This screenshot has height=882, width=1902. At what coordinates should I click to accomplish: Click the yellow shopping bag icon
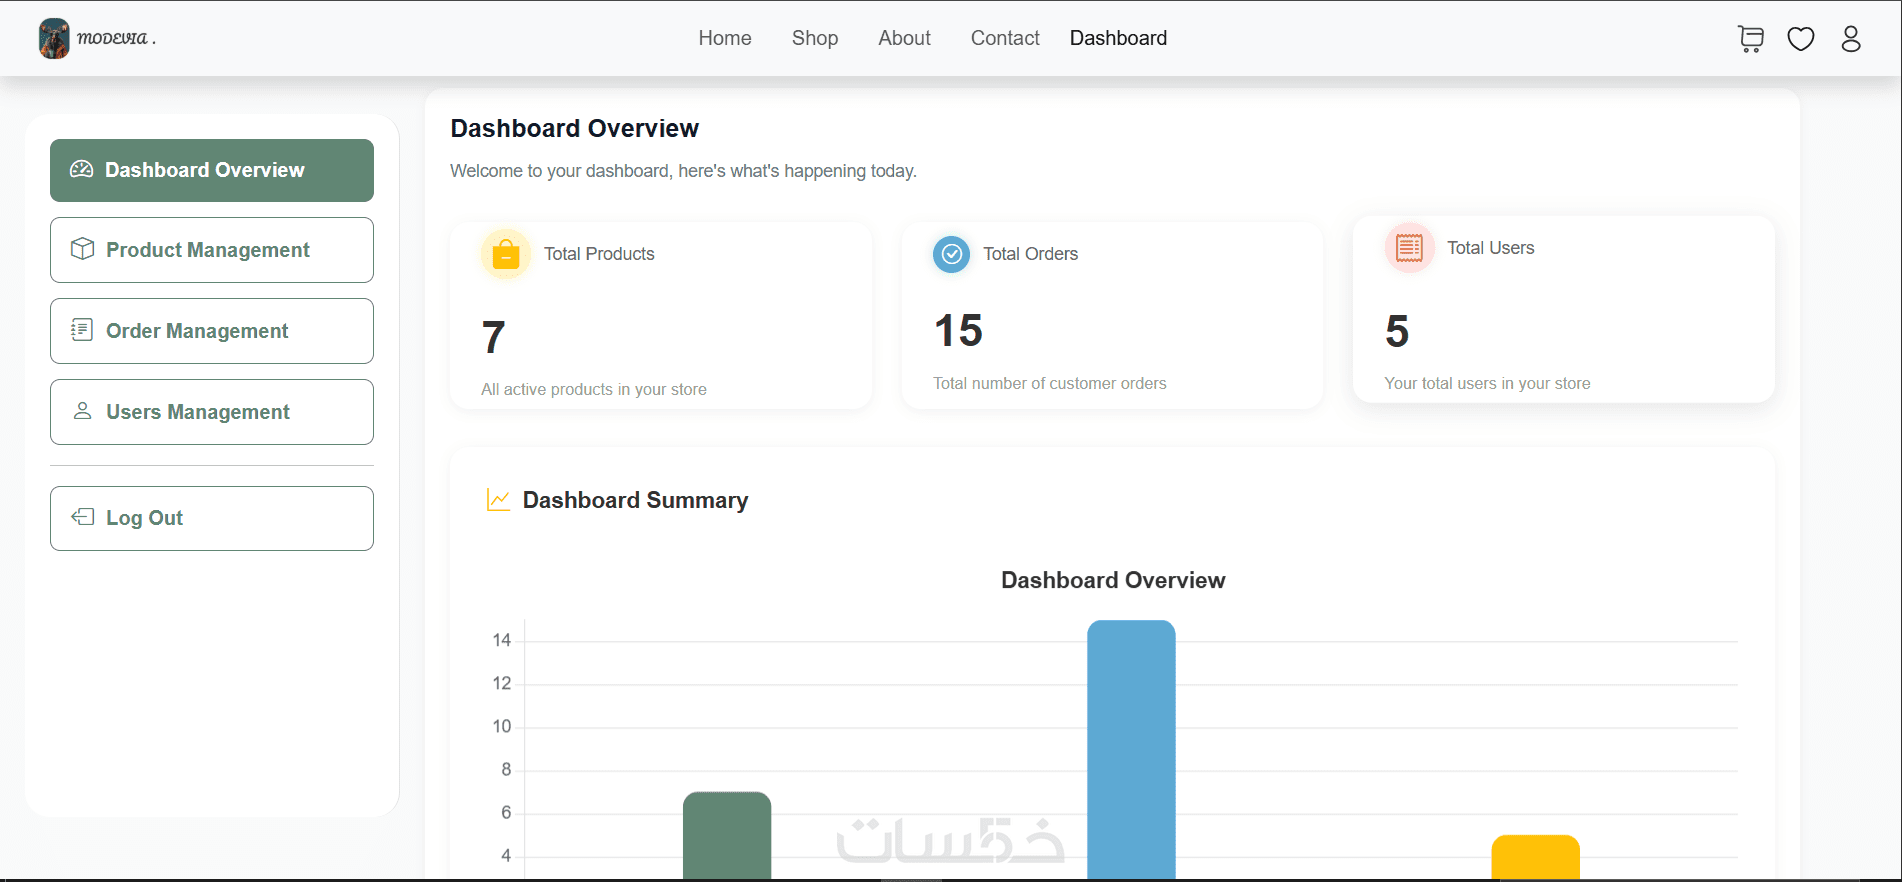(x=506, y=254)
